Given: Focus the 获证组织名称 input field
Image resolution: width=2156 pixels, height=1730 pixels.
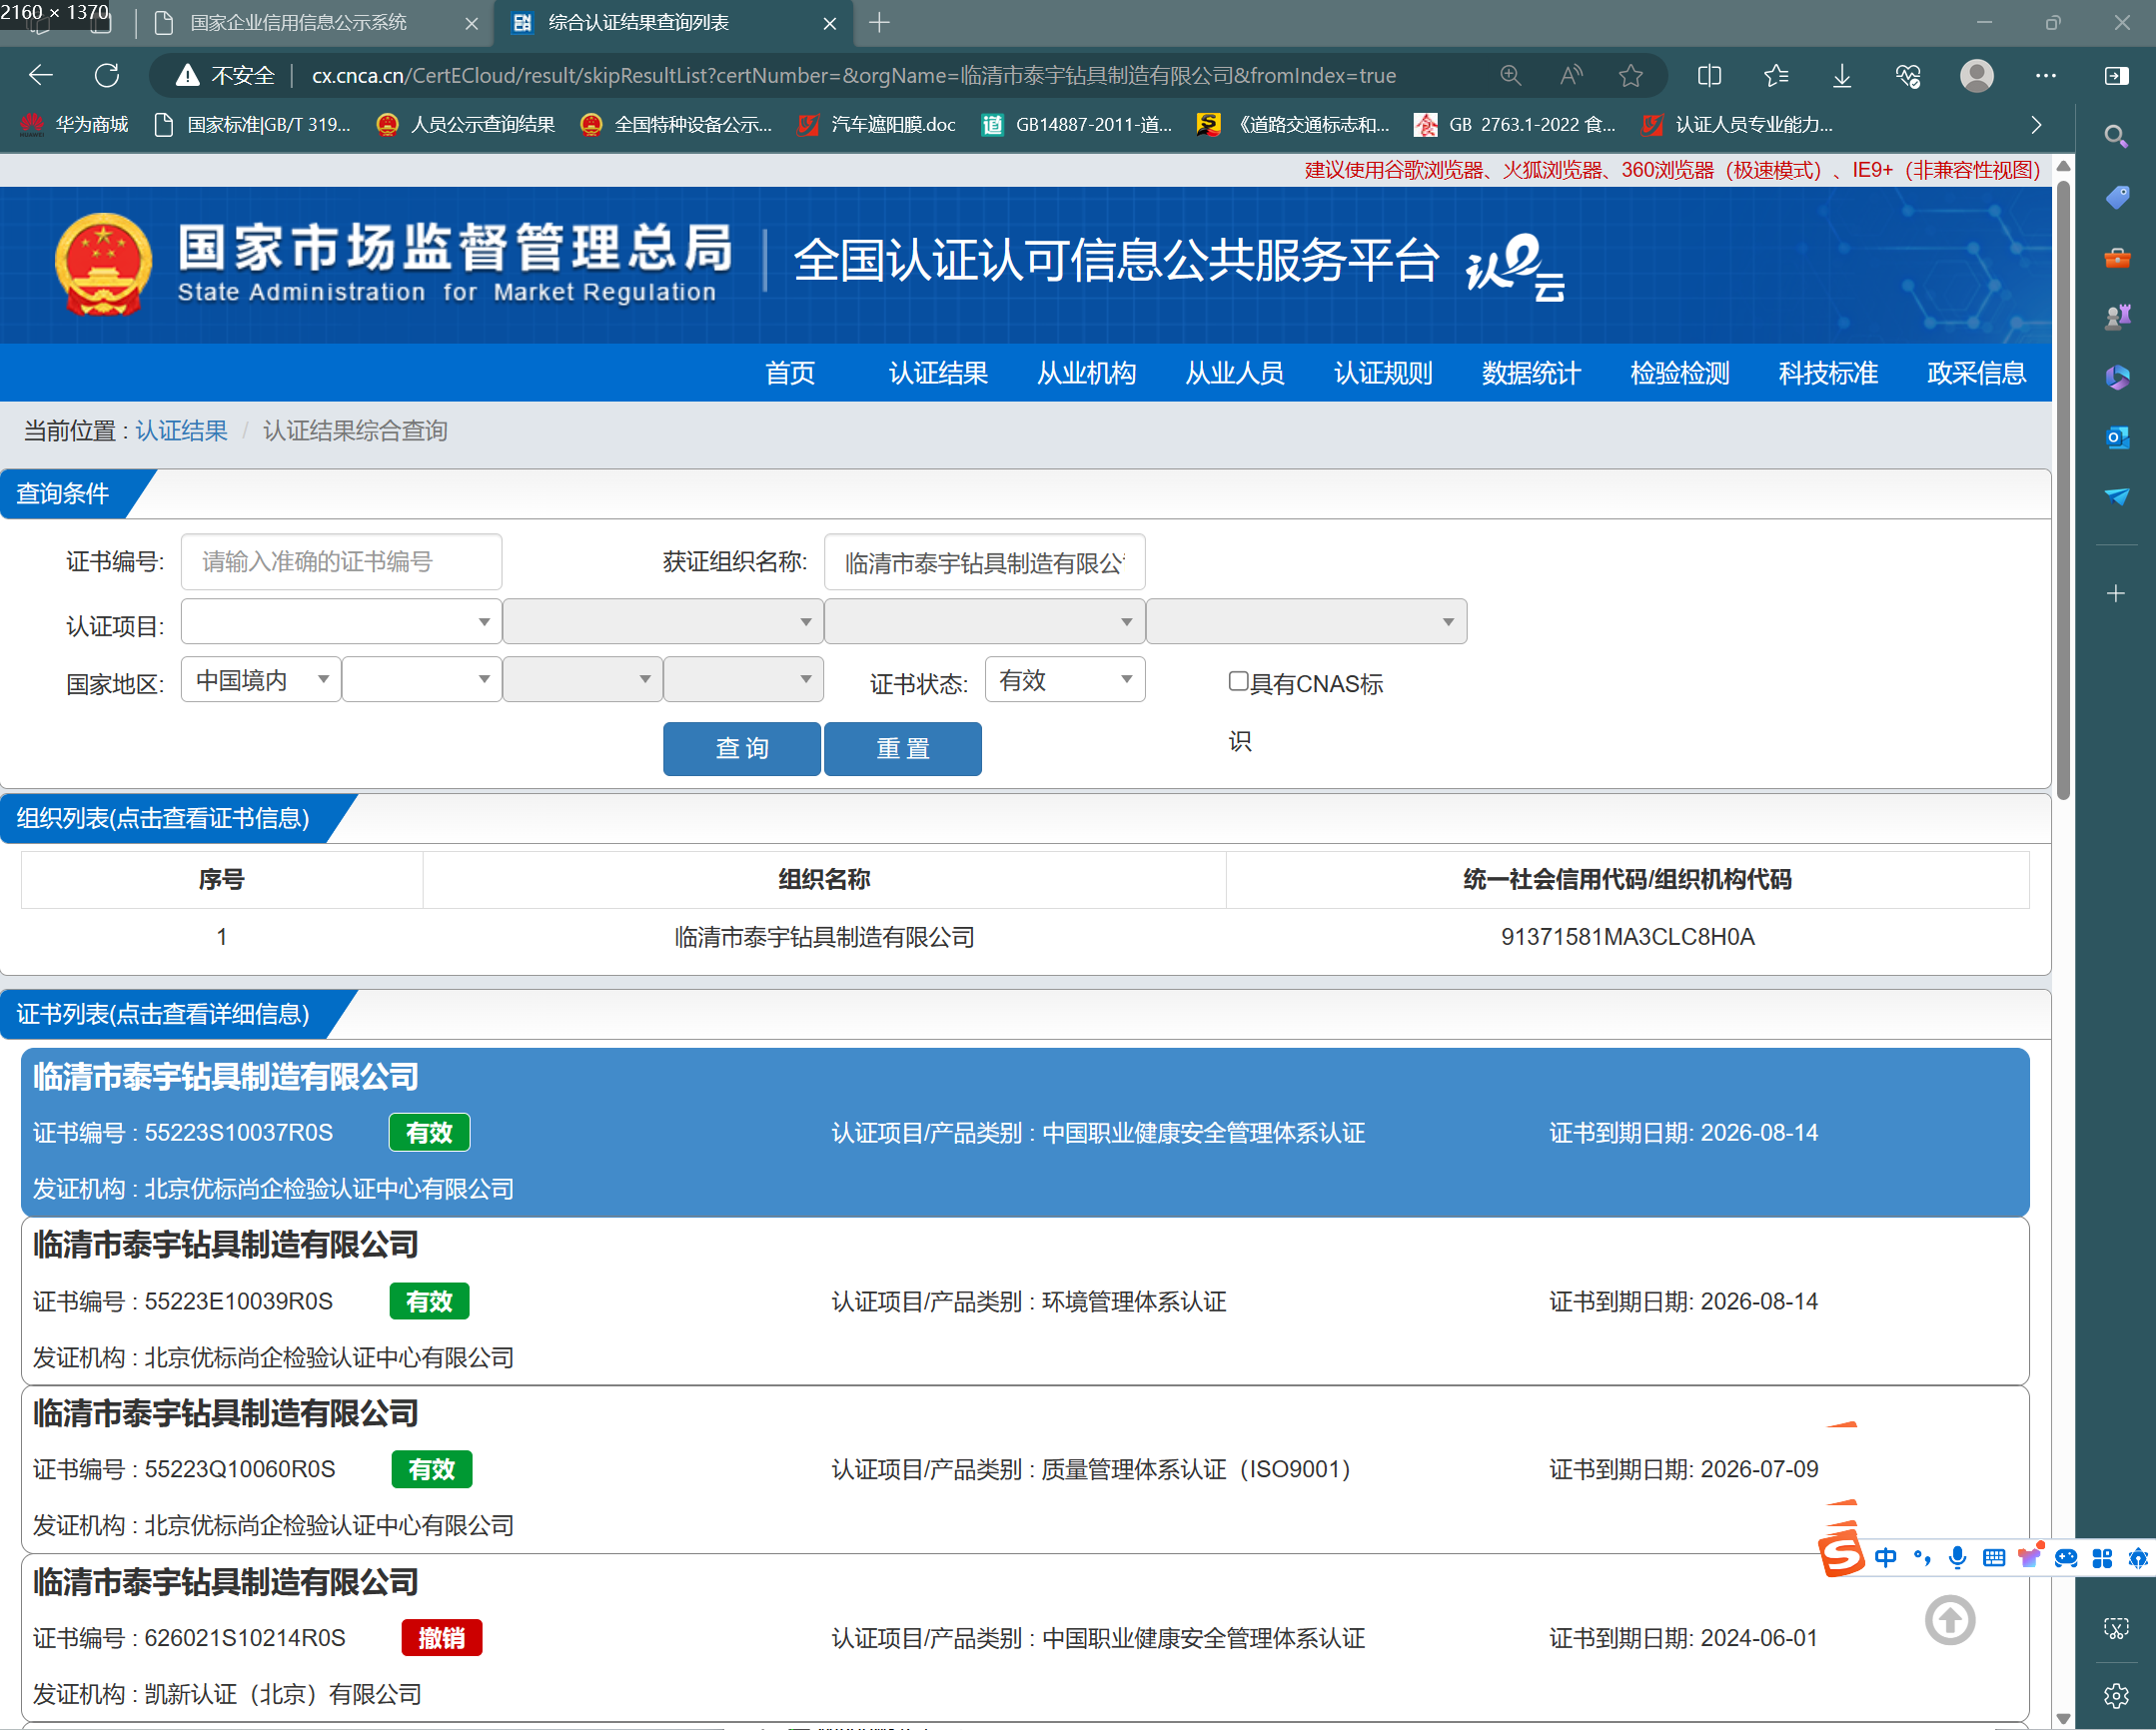Looking at the screenshot, I should click(x=984, y=562).
